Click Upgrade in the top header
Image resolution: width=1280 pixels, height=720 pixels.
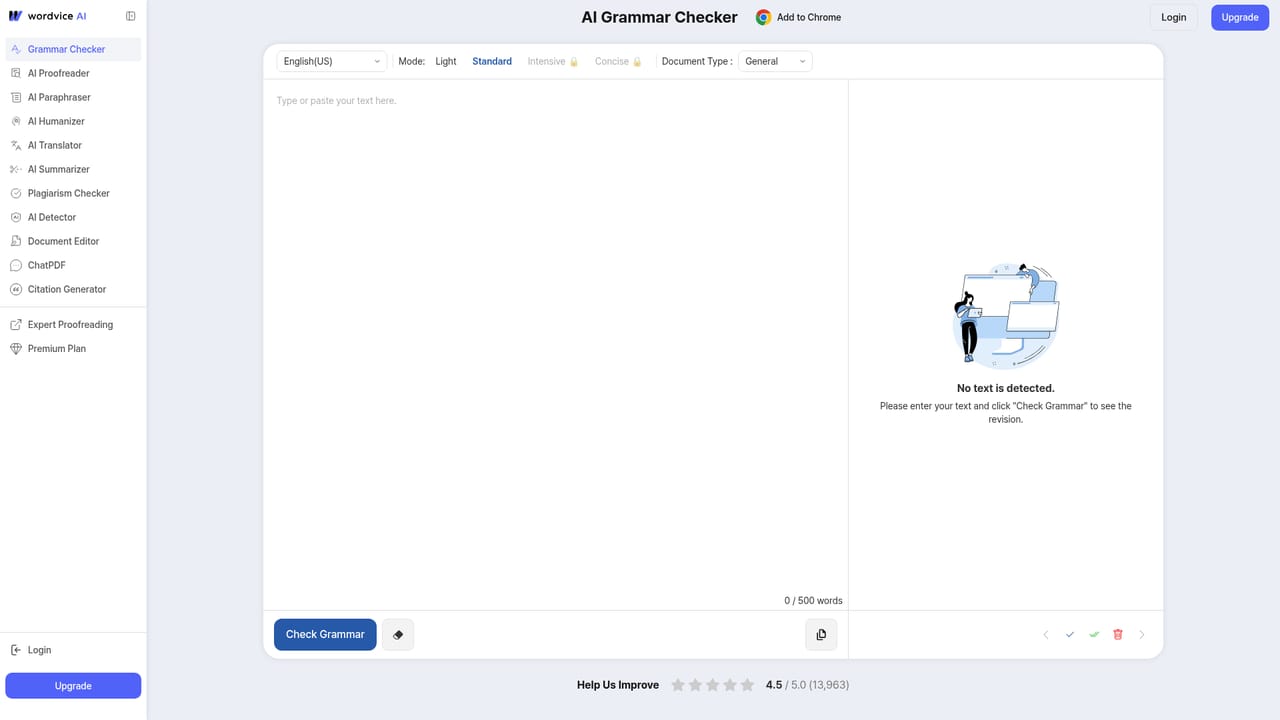tap(1240, 17)
